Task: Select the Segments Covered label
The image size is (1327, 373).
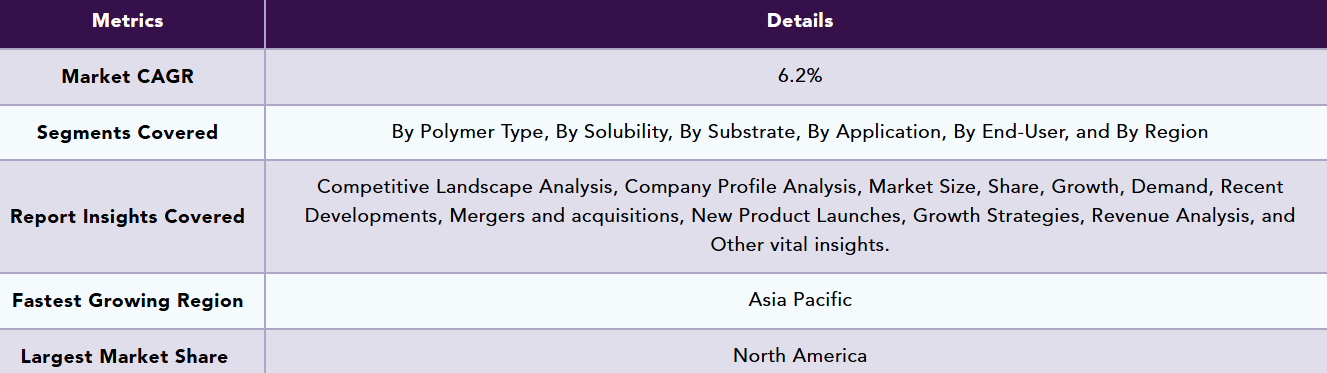Action: tap(127, 132)
